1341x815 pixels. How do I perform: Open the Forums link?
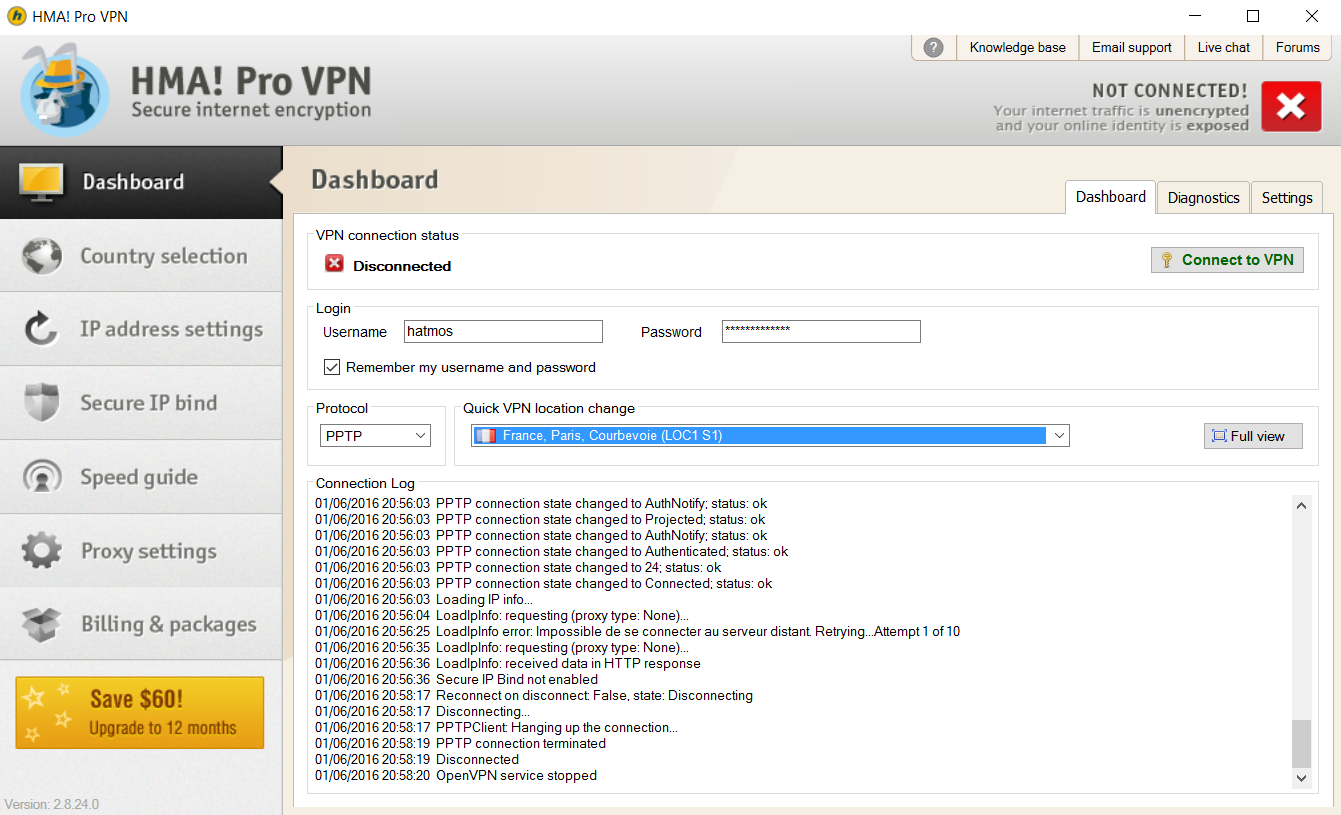[1297, 47]
